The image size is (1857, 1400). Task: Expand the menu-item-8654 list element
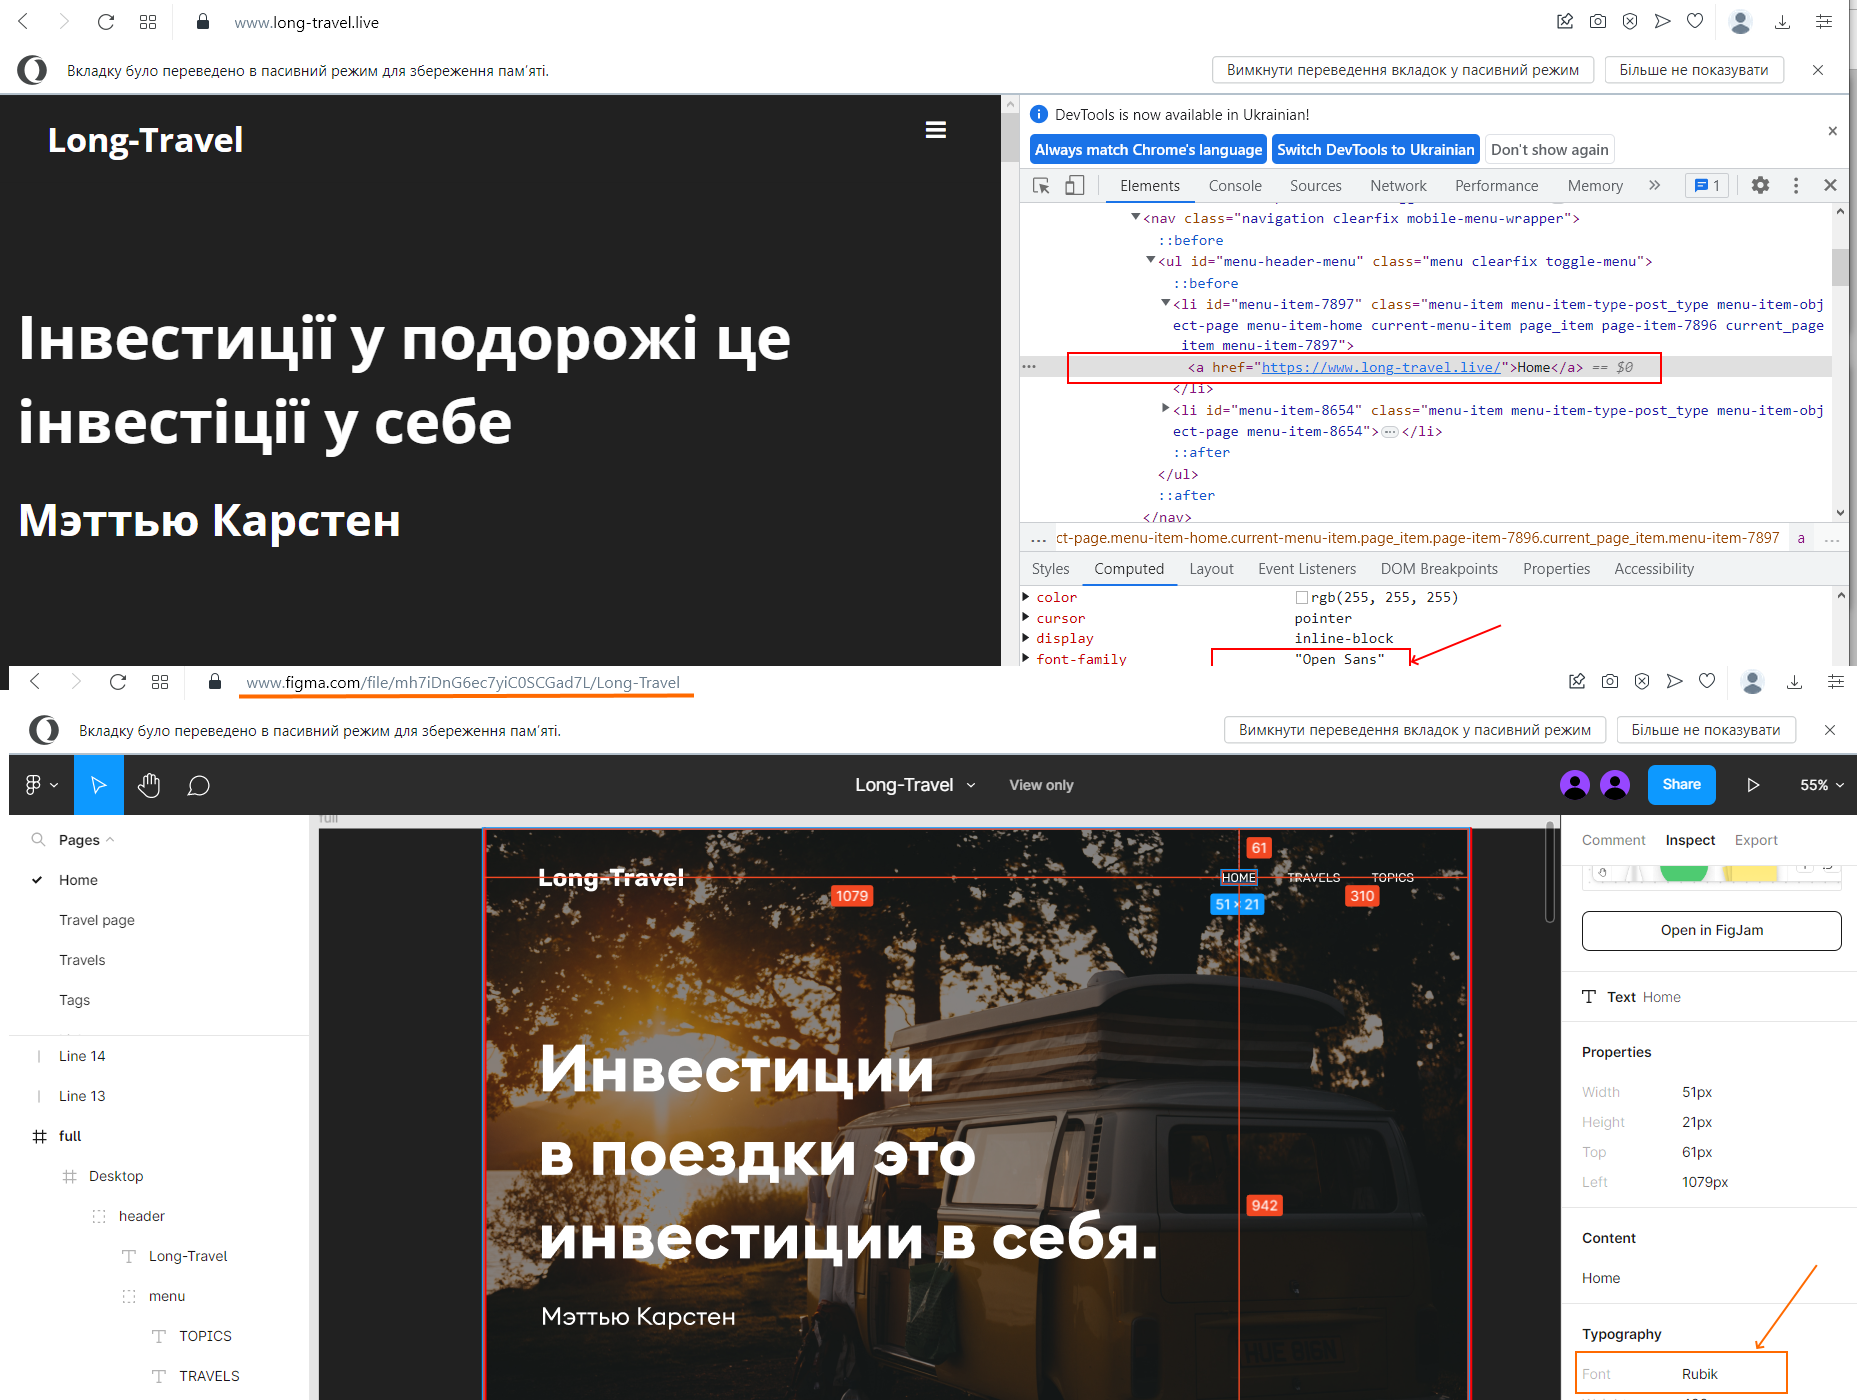[1165, 409]
